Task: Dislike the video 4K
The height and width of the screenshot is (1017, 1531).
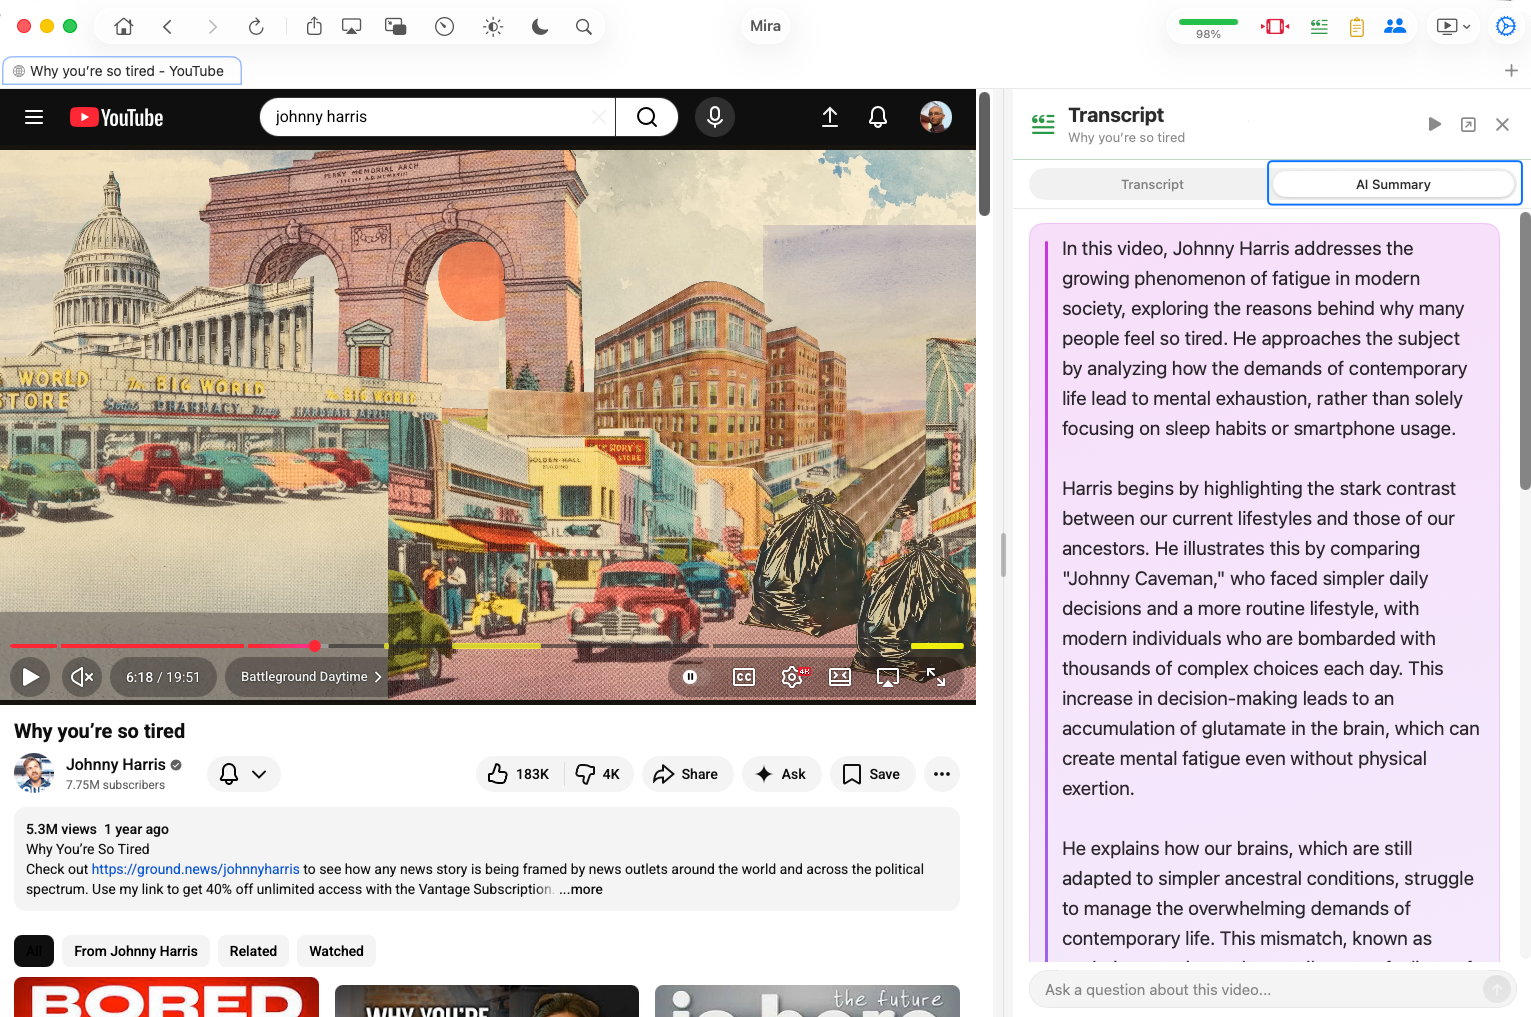Action: coord(599,774)
